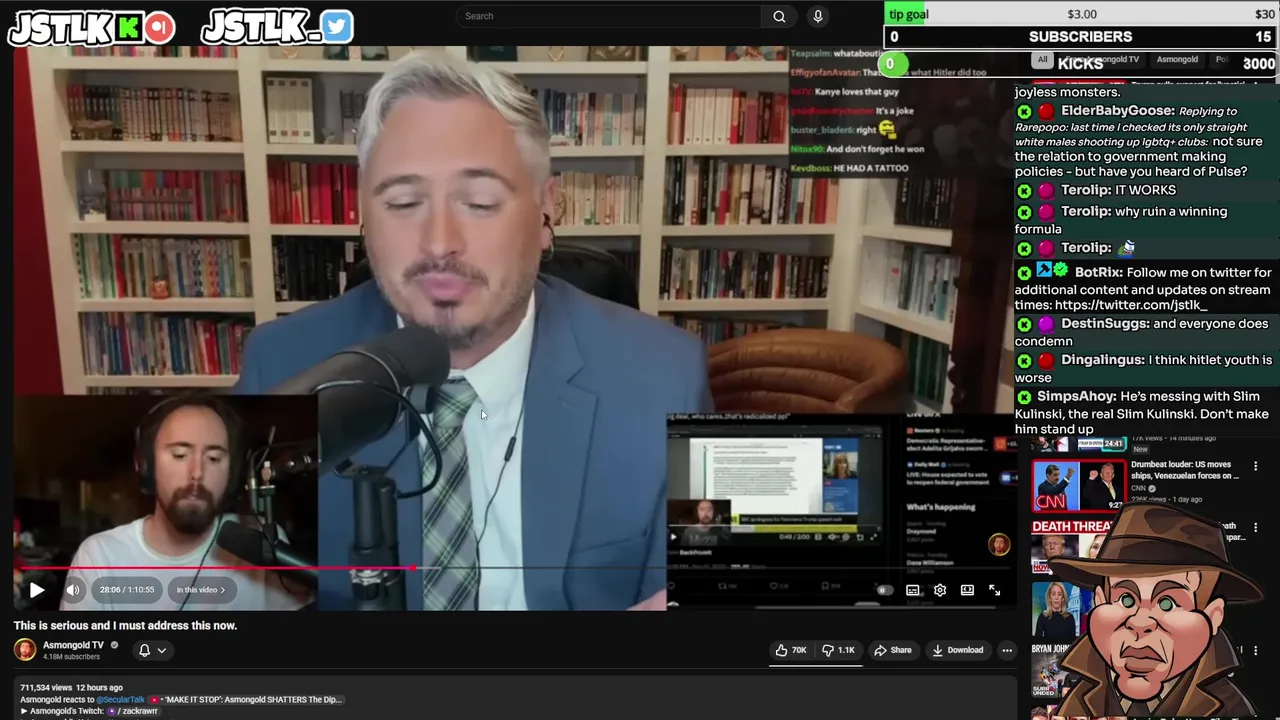Click SUBSCRIBERS goal bar
This screenshot has height=720, width=1280.
point(1080,37)
